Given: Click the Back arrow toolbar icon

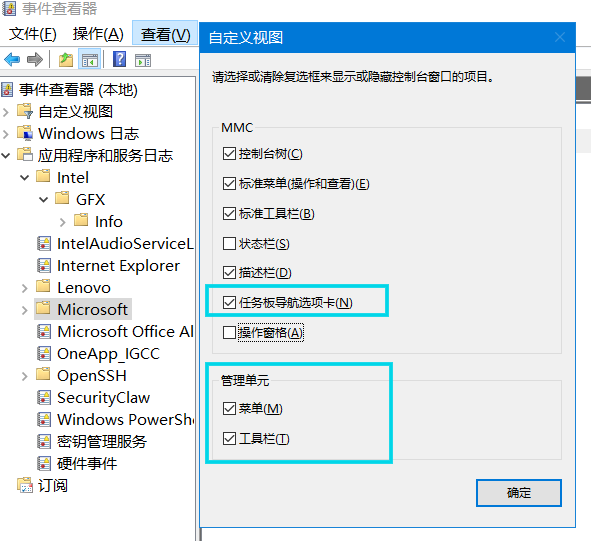Looking at the screenshot, I should [12, 60].
